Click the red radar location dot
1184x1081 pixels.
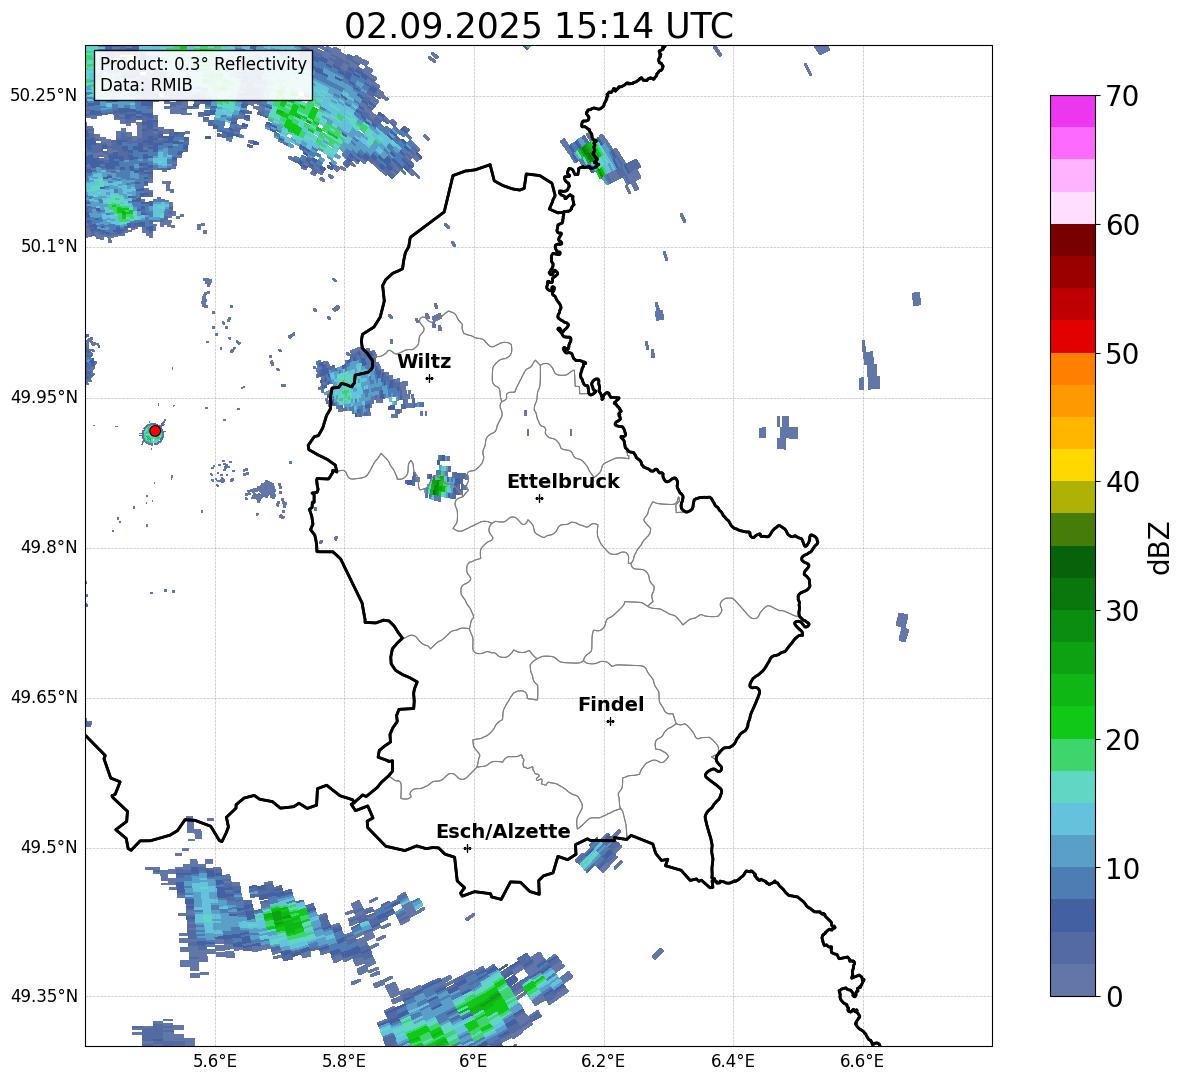click(155, 430)
